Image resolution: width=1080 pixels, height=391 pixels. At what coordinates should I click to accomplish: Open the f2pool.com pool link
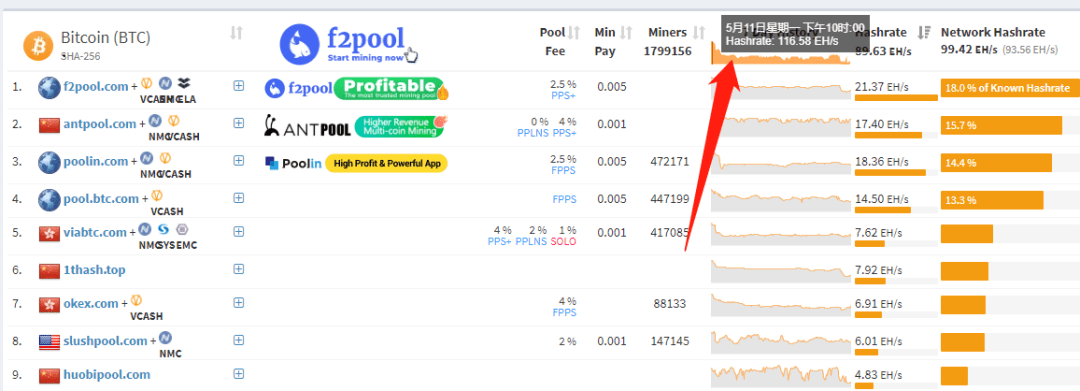pyautogui.click(x=96, y=87)
